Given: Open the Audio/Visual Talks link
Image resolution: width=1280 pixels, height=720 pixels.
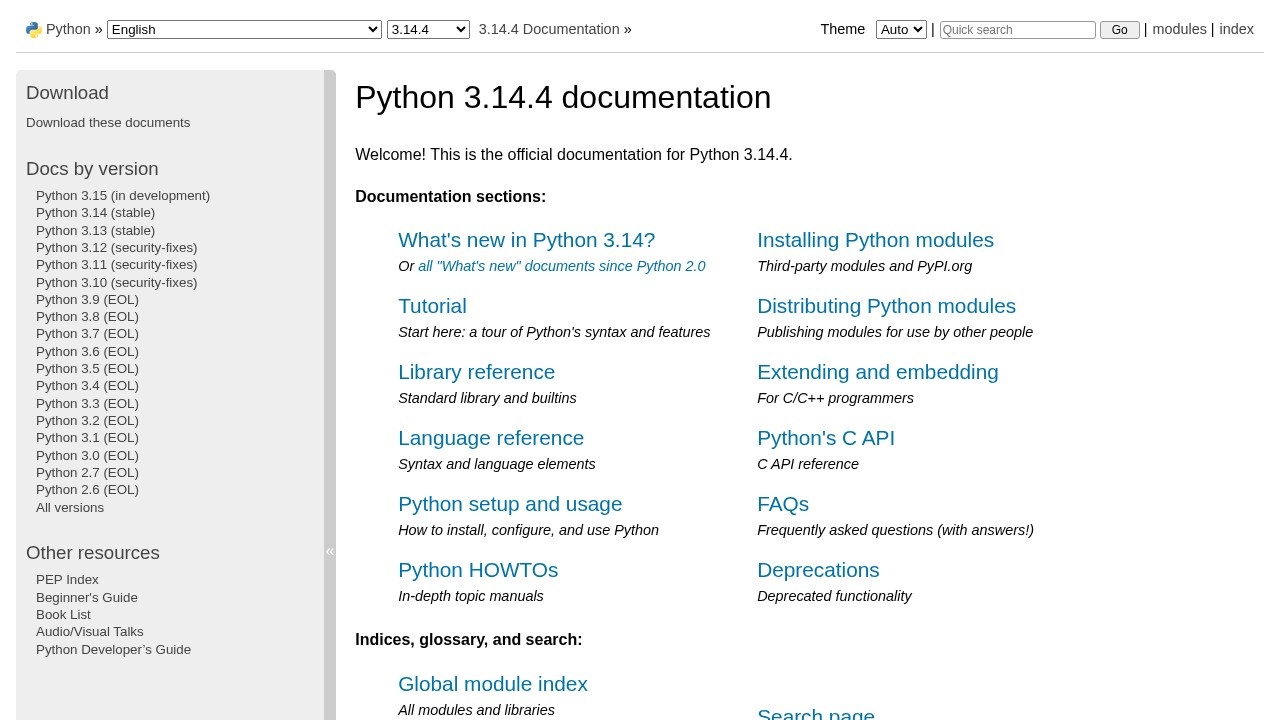Looking at the screenshot, I should [90, 632].
